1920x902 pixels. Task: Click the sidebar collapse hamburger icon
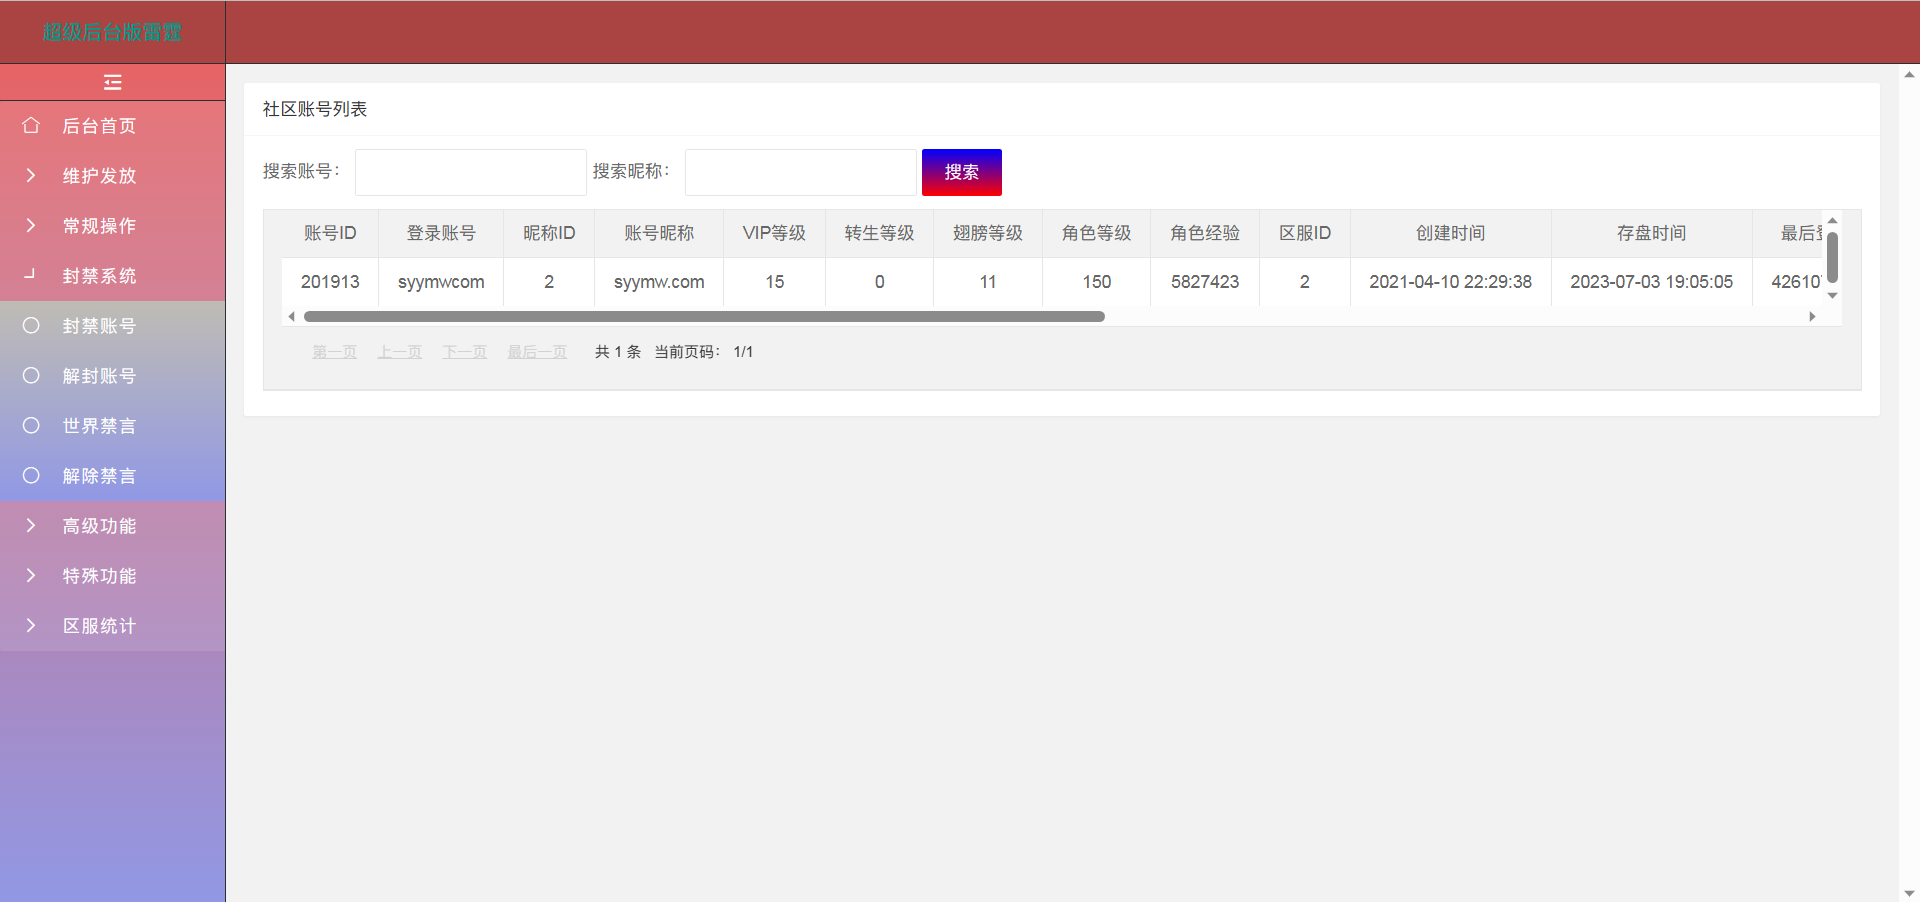[x=112, y=82]
